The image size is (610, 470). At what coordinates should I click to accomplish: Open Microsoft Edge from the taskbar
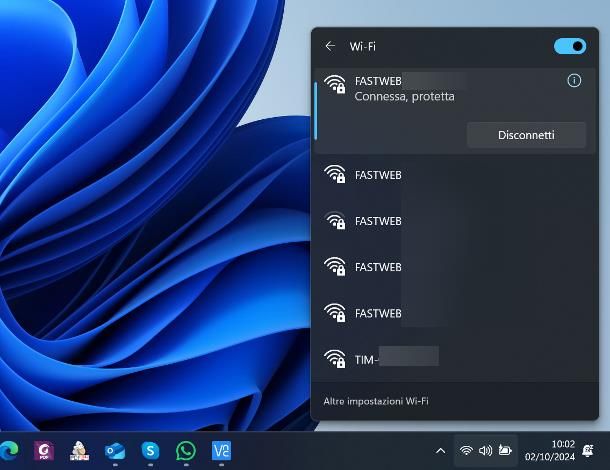pyautogui.click(x=9, y=451)
